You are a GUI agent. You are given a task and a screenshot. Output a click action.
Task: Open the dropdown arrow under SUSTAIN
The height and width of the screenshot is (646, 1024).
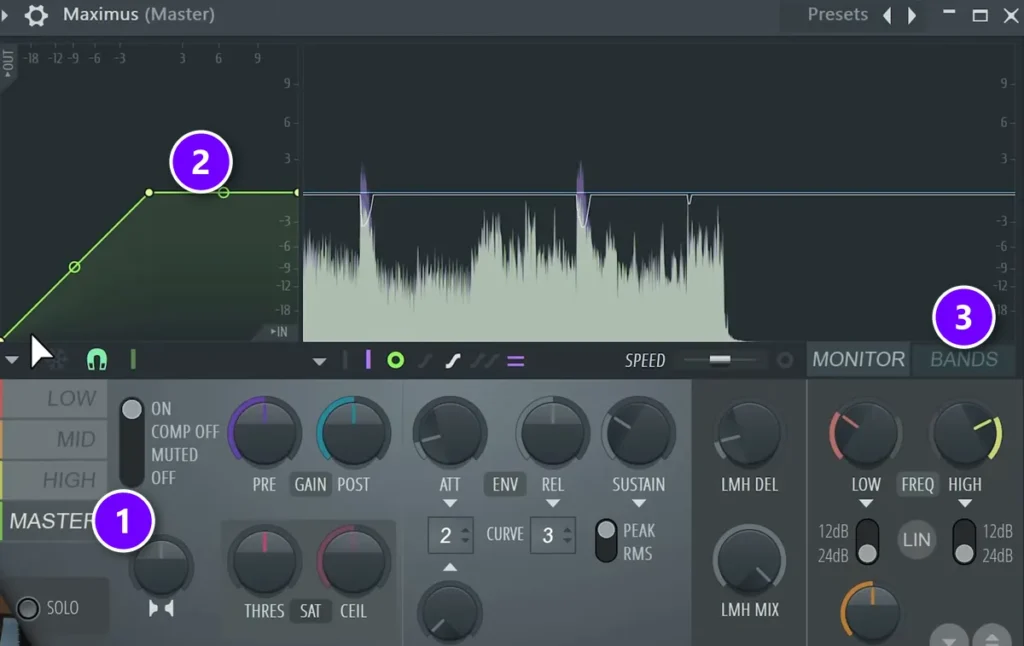(x=639, y=504)
